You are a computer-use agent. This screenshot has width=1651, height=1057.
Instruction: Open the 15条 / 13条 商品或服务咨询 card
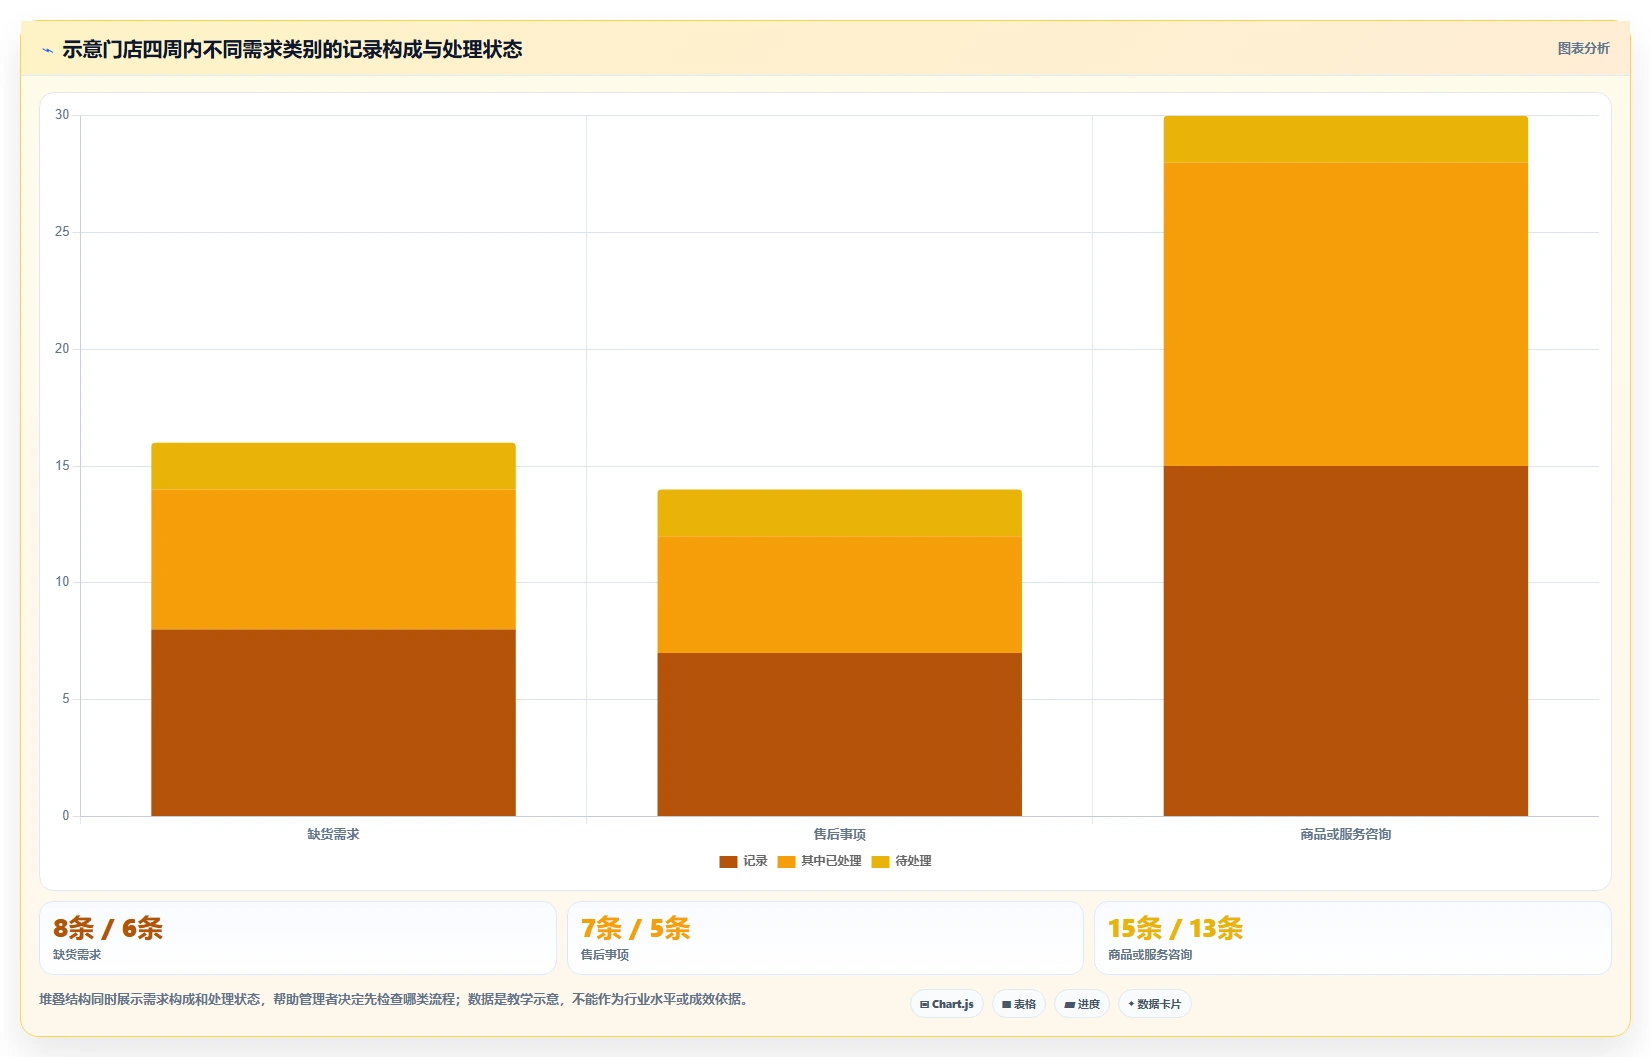click(1352, 938)
